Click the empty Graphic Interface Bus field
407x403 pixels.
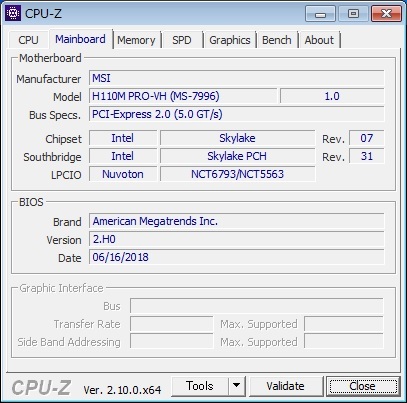click(257, 306)
